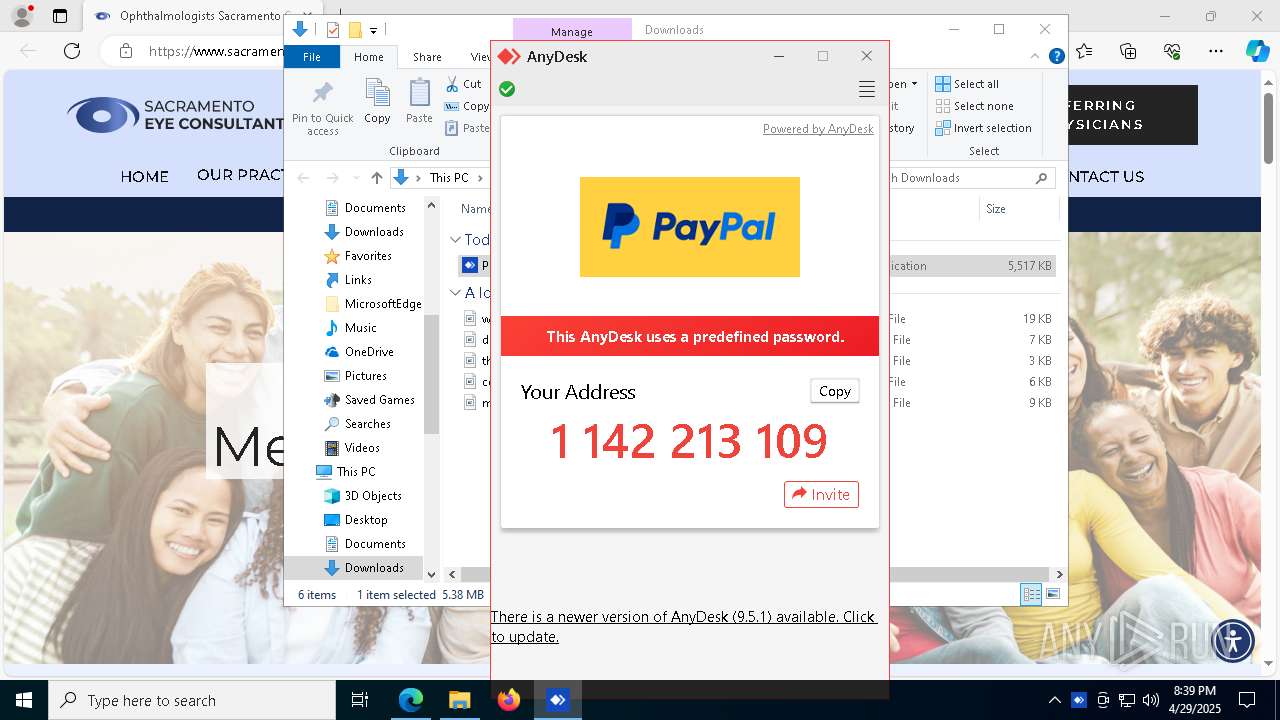1280x720 pixels.
Task: Open the notification center icon
Action: (1247, 700)
